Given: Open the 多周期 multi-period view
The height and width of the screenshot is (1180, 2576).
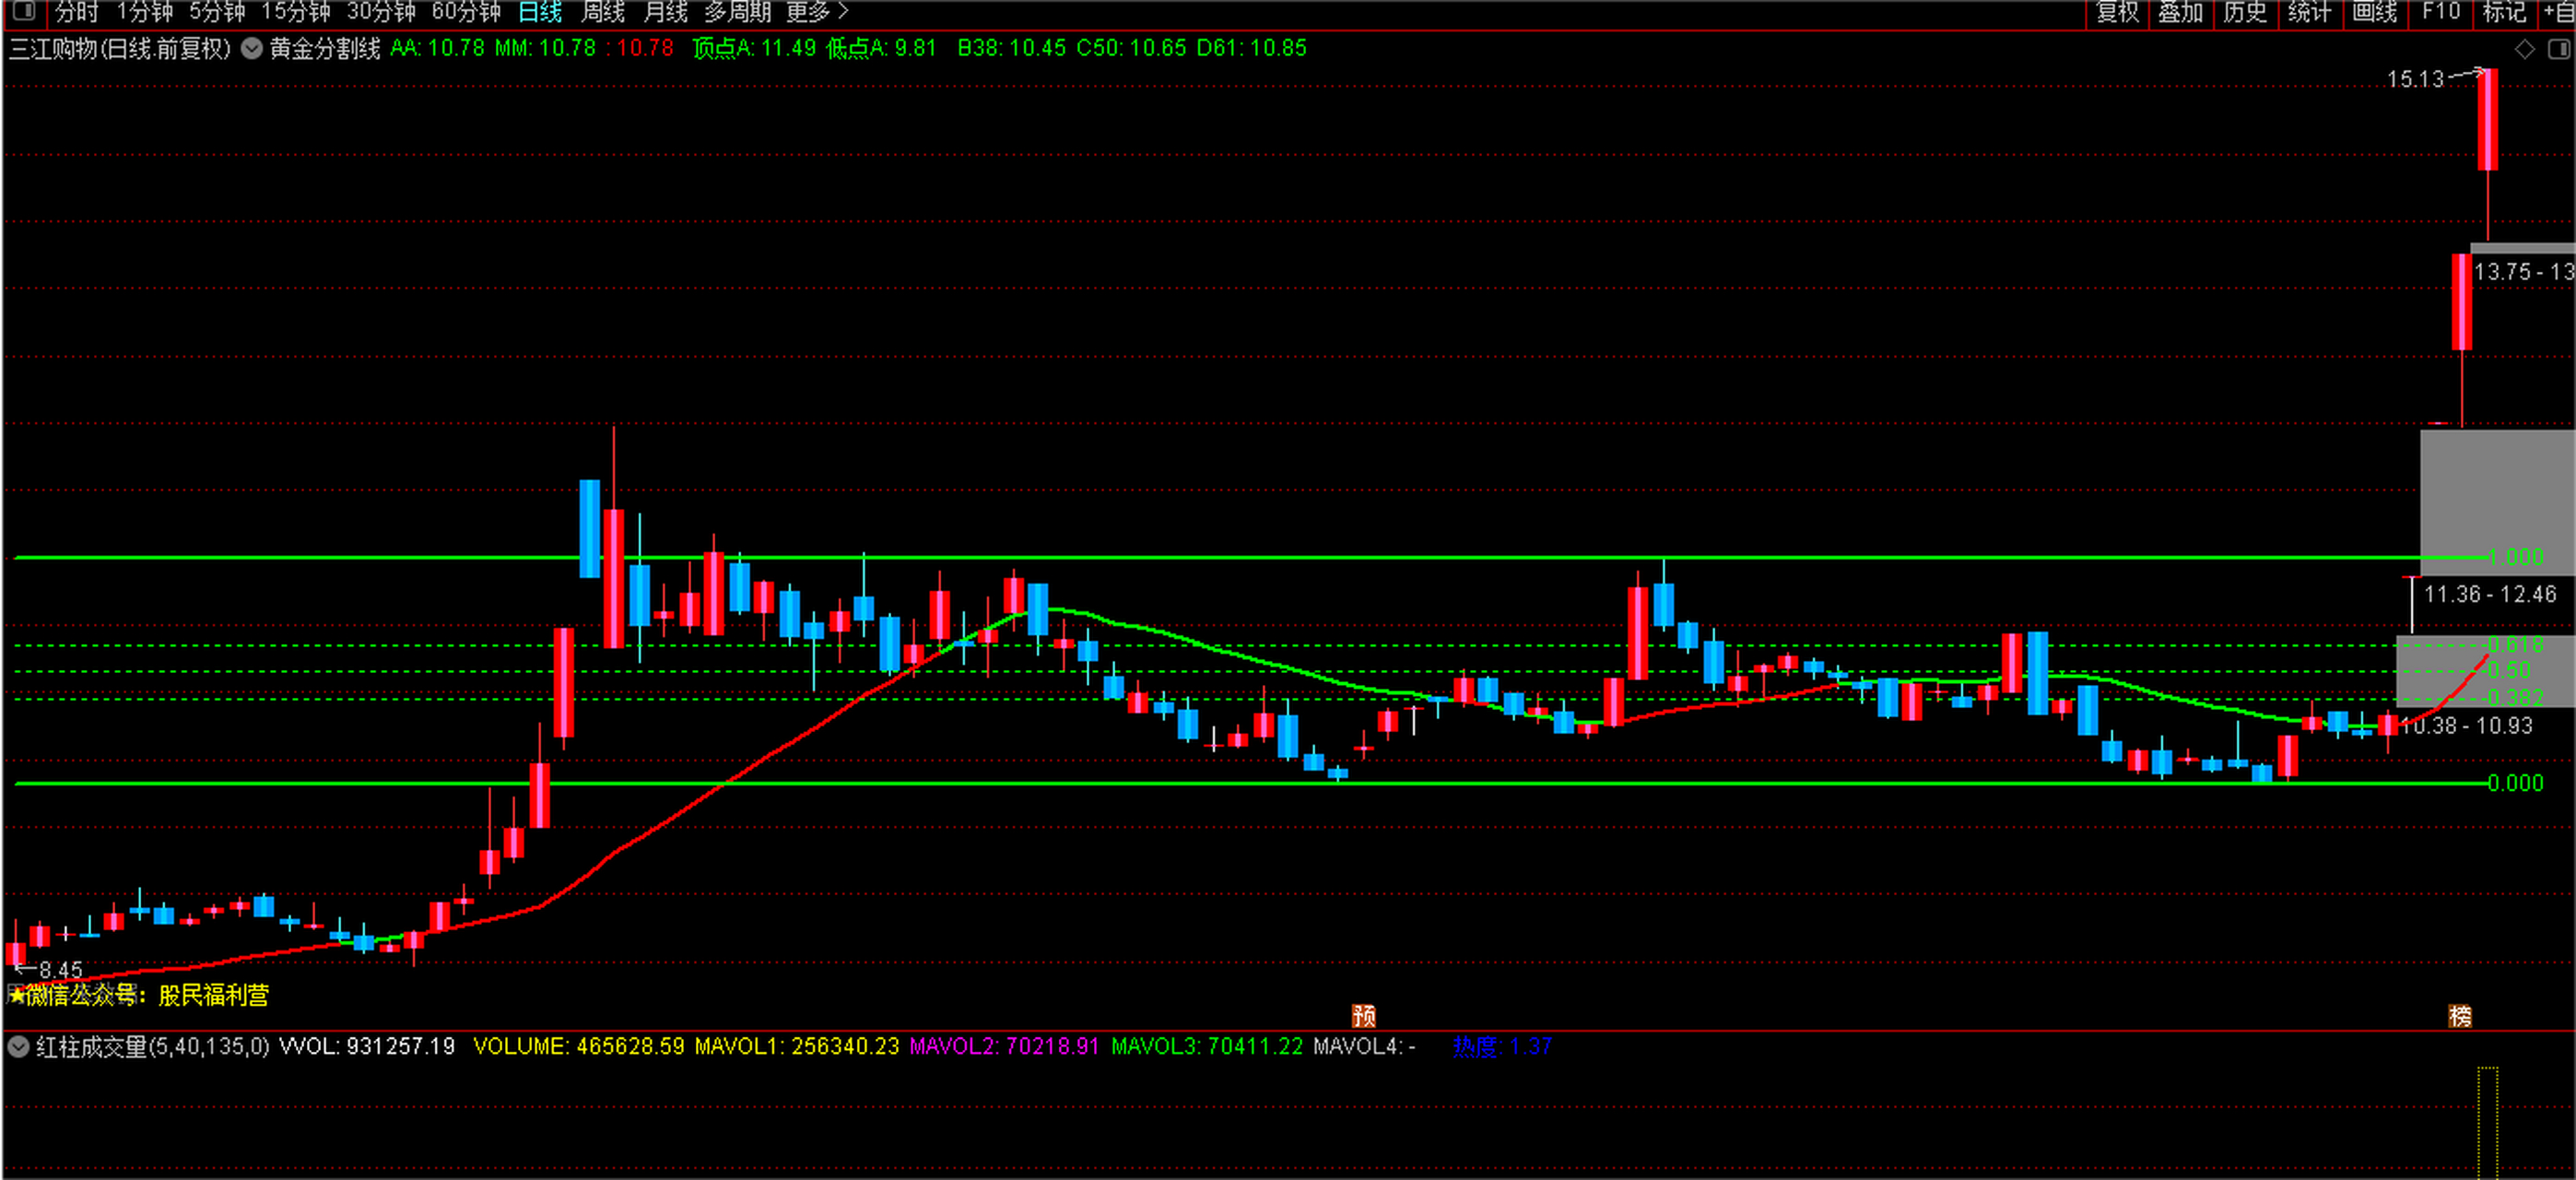Looking at the screenshot, I should (x=738, y=12).
